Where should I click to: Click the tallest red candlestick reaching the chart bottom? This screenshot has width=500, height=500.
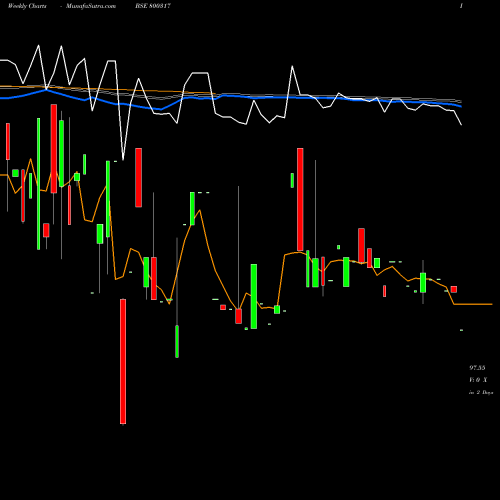[x=123, y=361]
